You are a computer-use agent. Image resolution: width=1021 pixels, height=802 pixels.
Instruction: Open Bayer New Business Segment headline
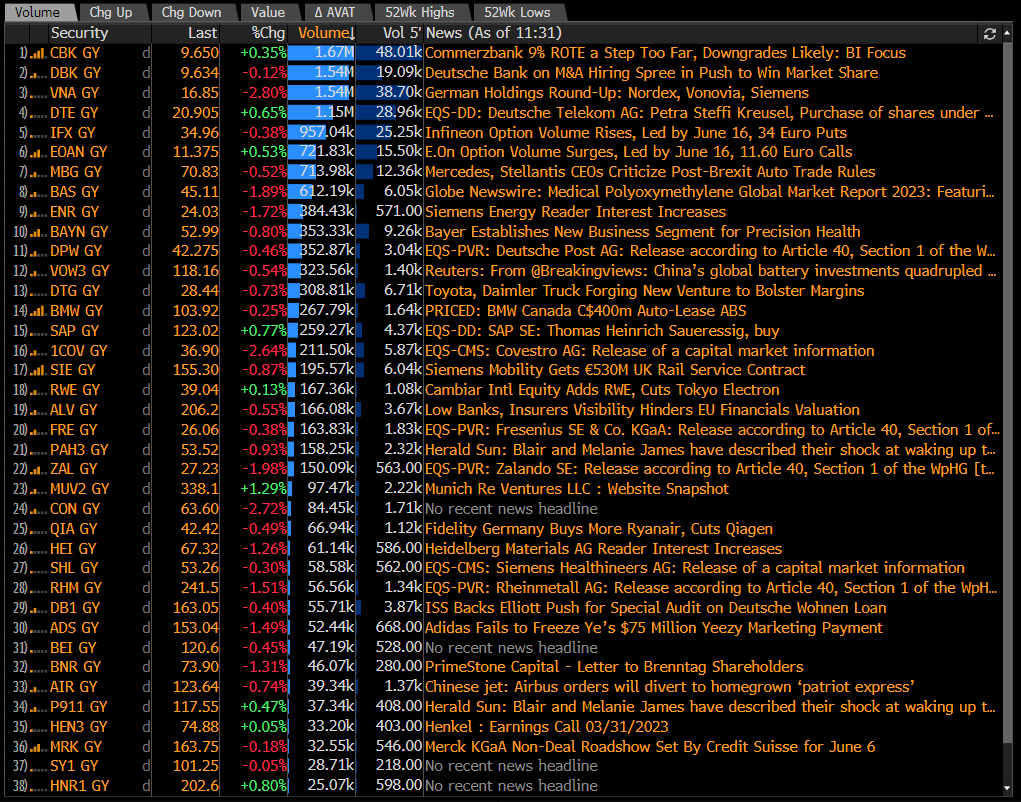pyautogui.click(x=642, y=232)
